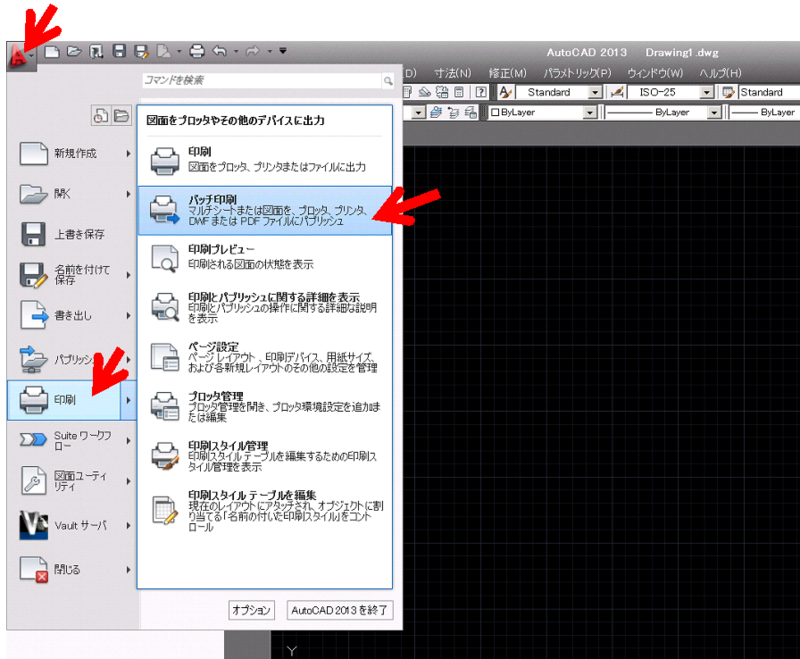Click the Layer Previous icon
Viewport: 800px width, 659px height.
[x=453, y=112]
